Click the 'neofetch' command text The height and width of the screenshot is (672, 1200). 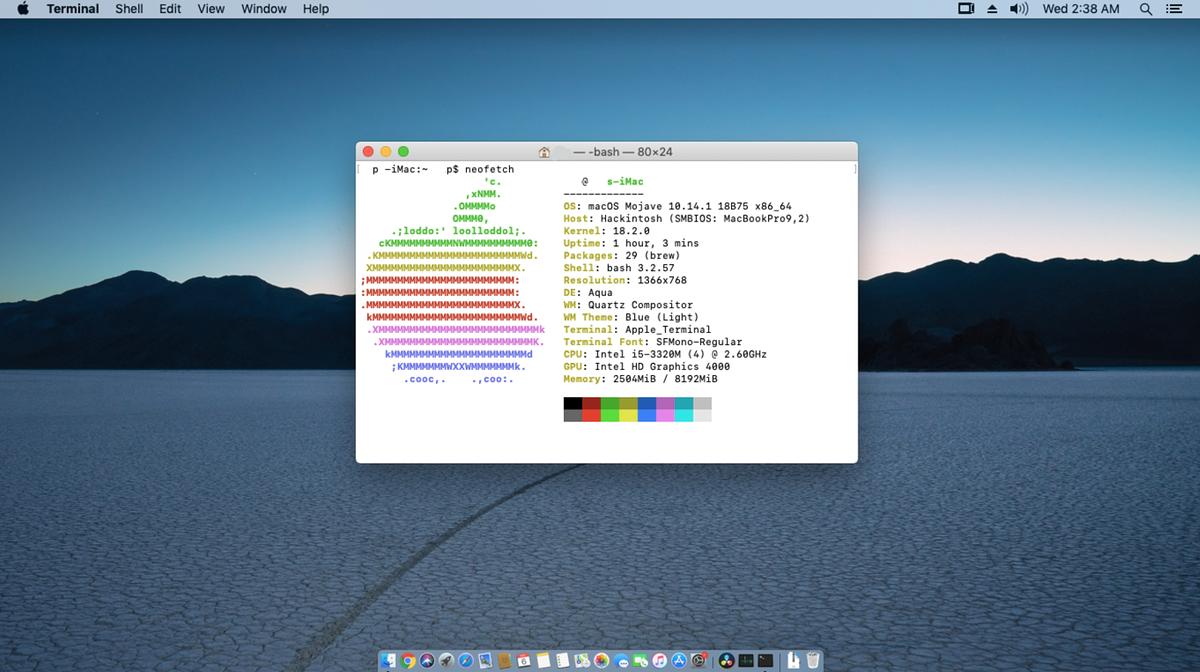489,170
